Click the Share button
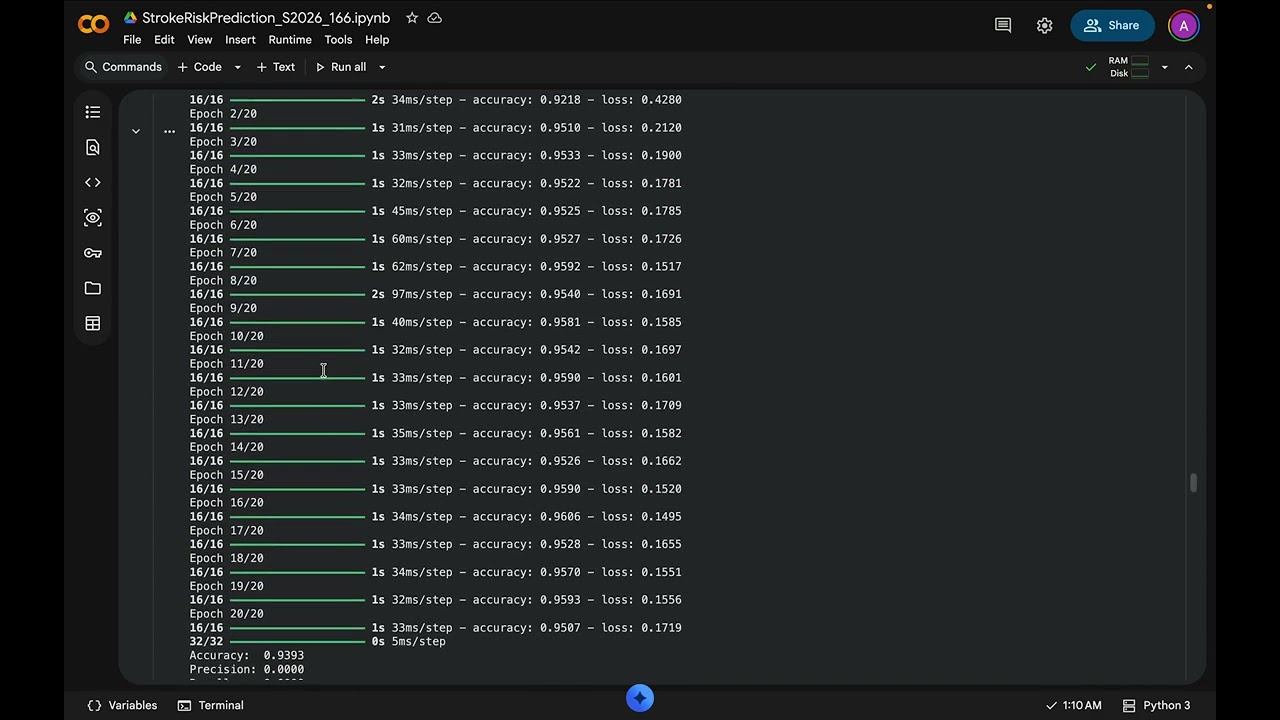 click(x=1112, y=26)
